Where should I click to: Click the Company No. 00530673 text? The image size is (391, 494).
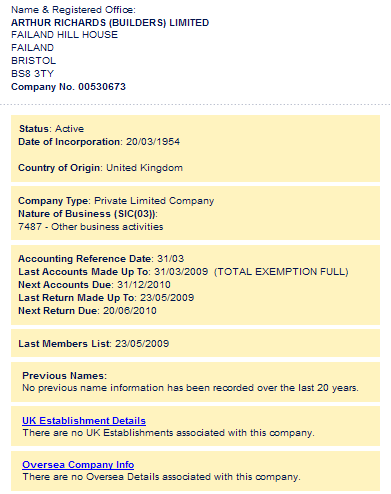click(68, 87)
